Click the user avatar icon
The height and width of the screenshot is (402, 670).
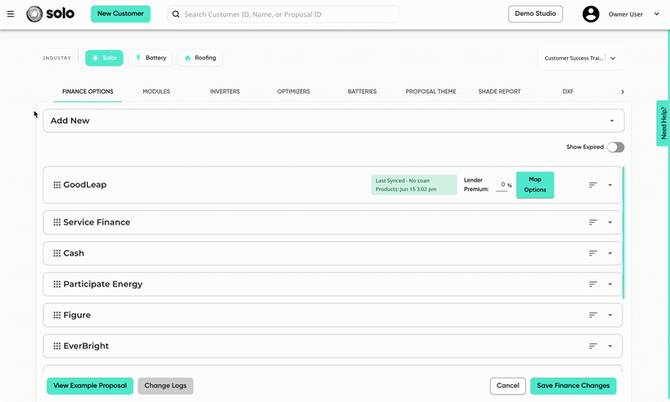pyautogui.click(x=591, y=14)
